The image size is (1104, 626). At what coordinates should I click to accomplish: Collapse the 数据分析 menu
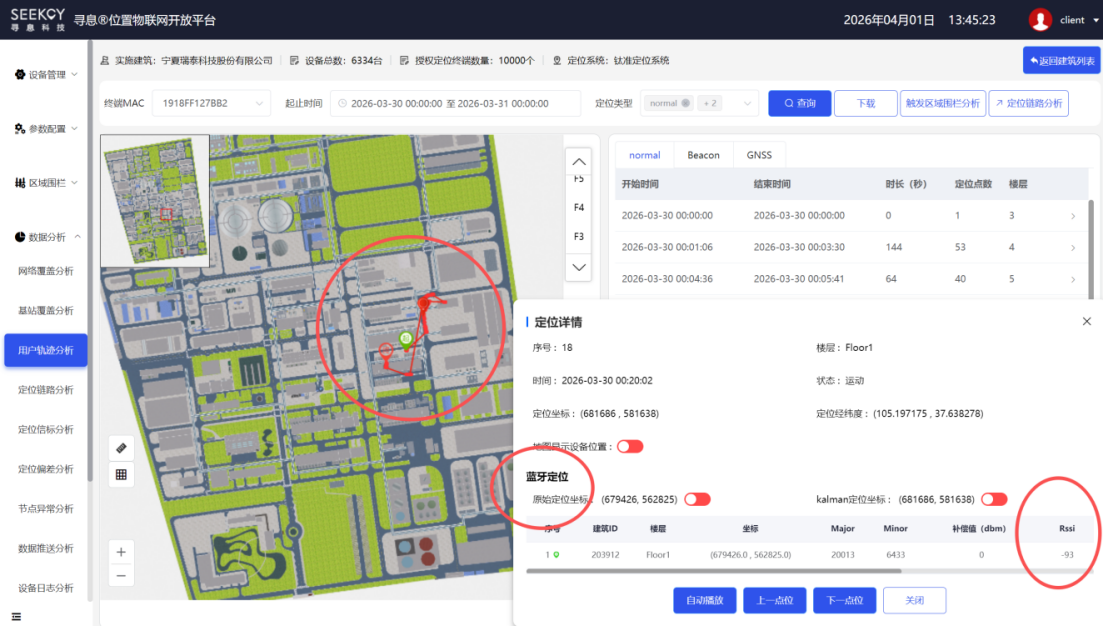point(46,237)
